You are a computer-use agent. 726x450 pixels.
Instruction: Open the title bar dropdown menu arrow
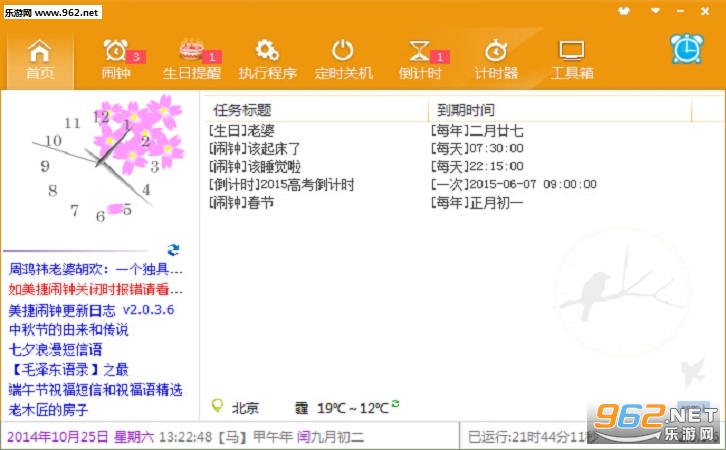click(x=655, y=11)
